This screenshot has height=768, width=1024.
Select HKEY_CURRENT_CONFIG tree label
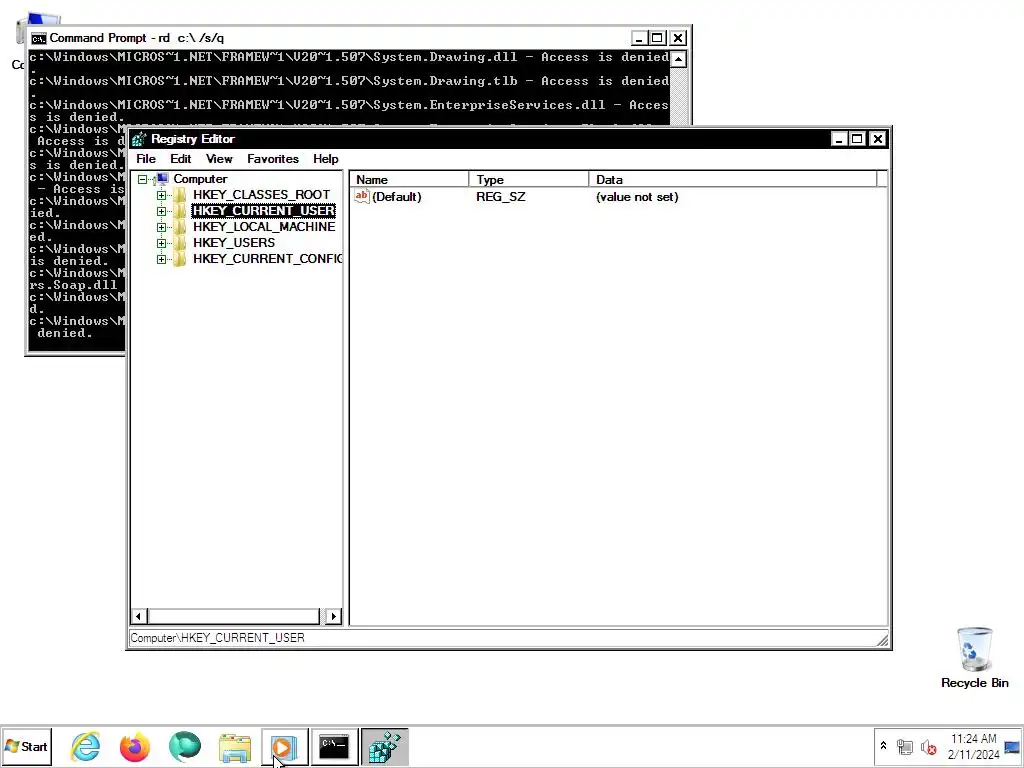267,259
